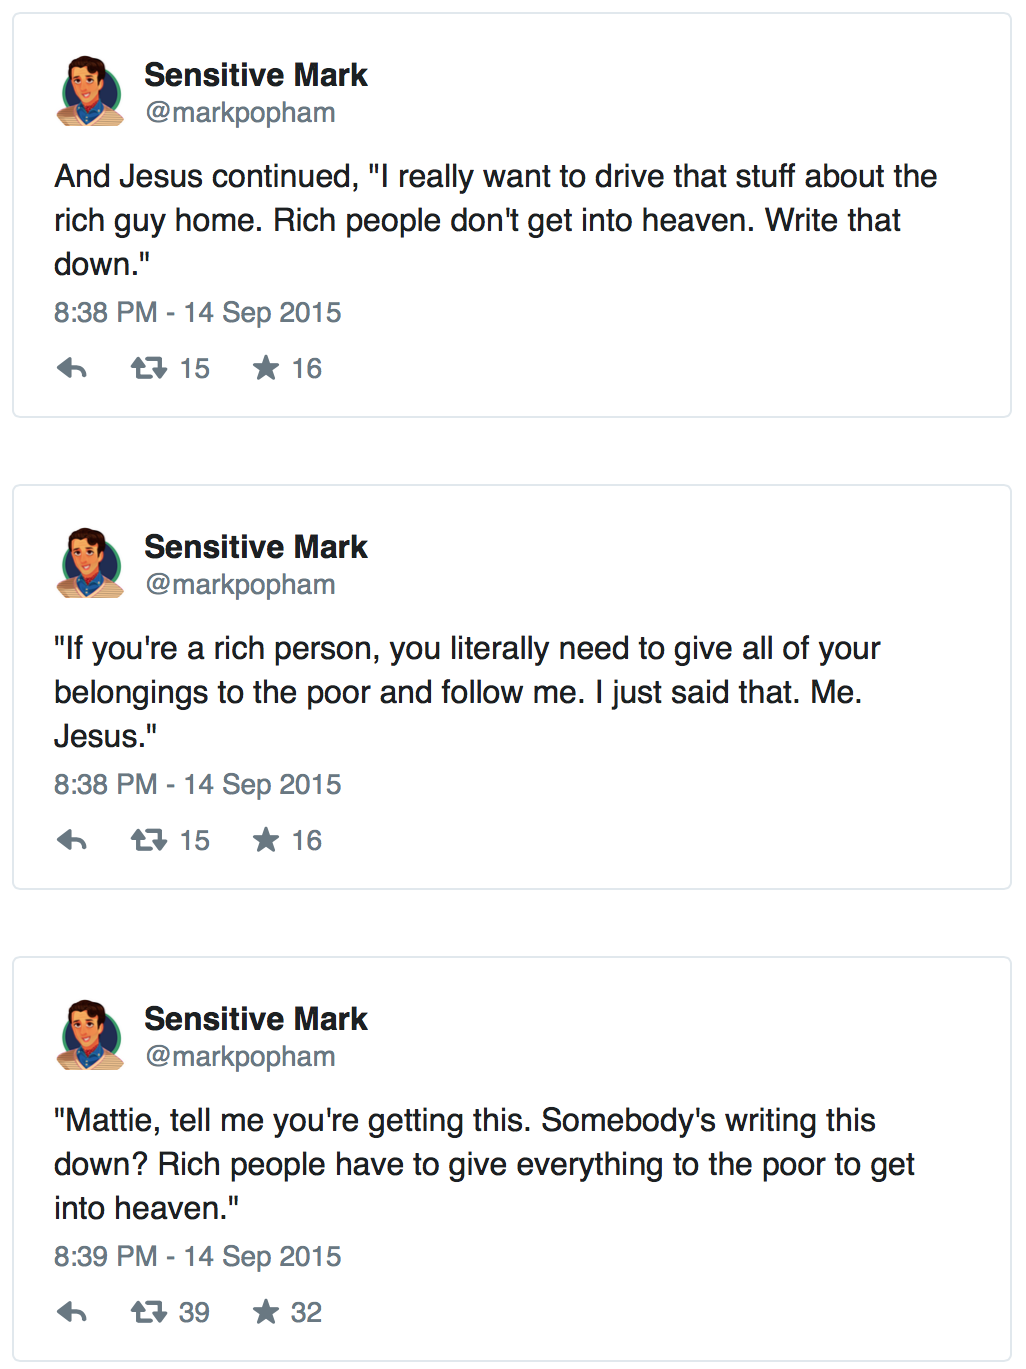Click @markpopham handle in second tweet

[240, 585]
